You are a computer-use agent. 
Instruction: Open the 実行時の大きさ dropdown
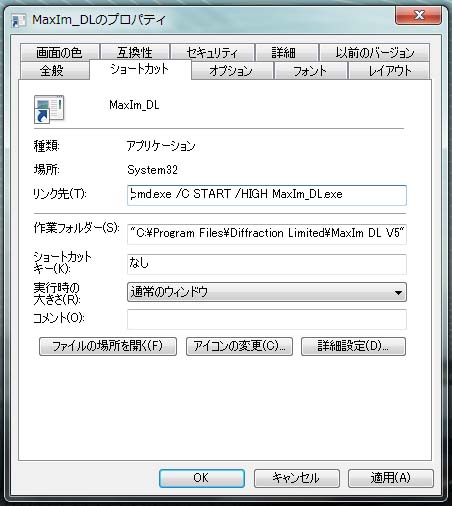267,292
